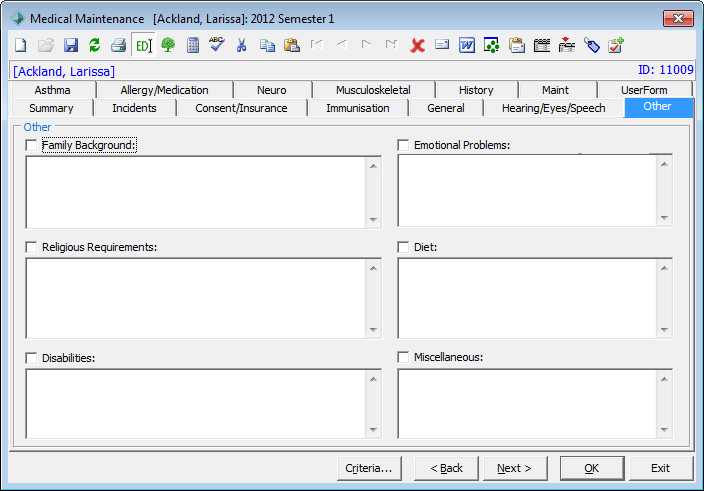This screenshot has height=491, width=704.
Task: Click the small card icon after the red X
Action: 442,44
